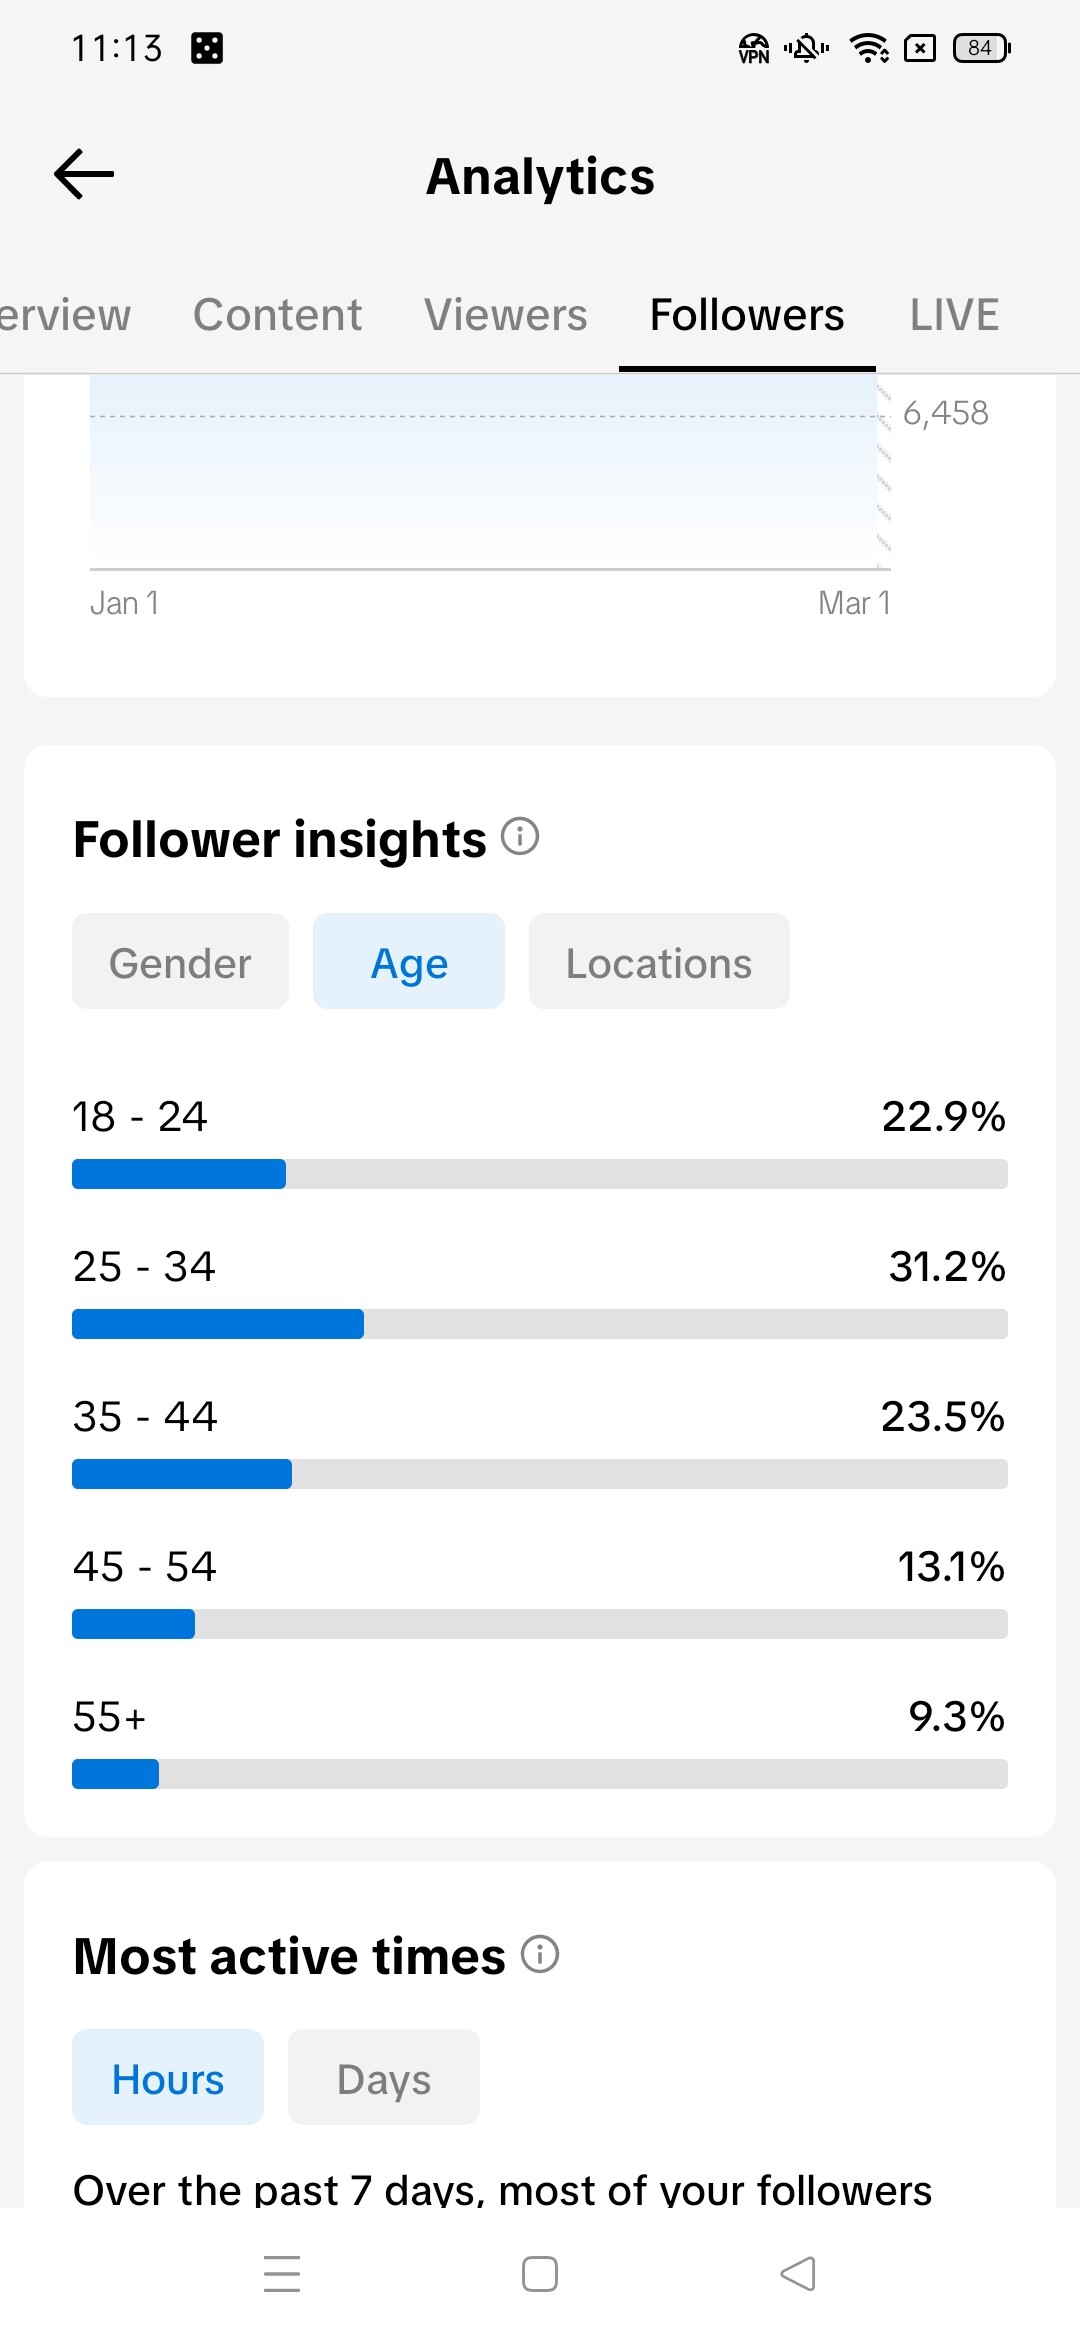This screenshot has height=2340, width=1080.
Task: Tap the back arrow icon
Action: 84,175
